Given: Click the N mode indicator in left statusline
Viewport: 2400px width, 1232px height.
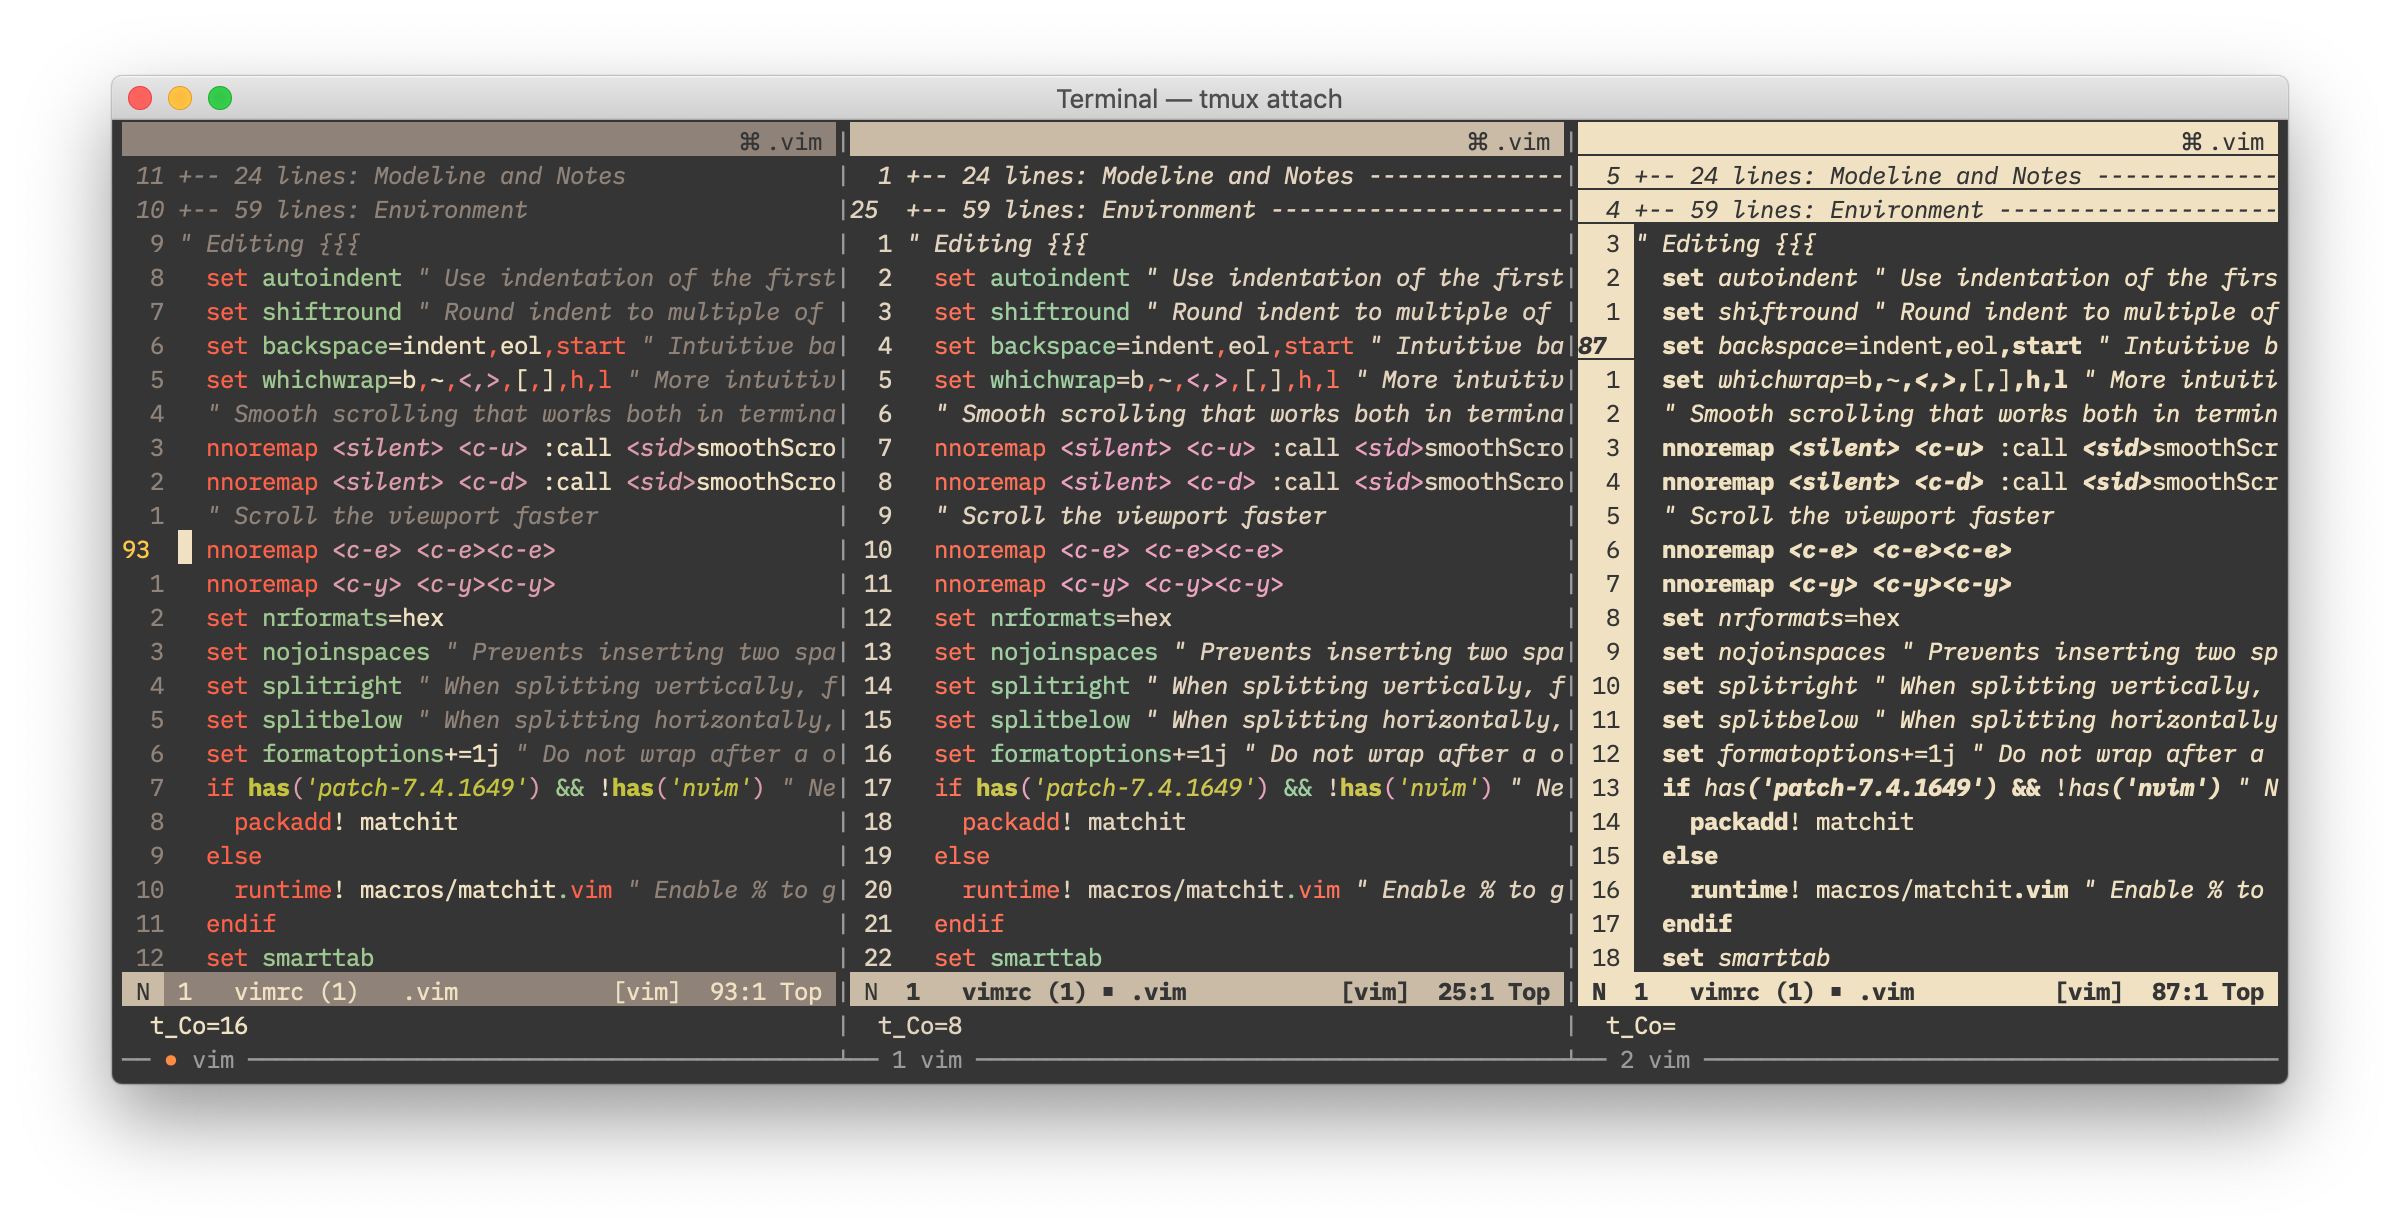Looking at the screenshot, I should (143, 992).
